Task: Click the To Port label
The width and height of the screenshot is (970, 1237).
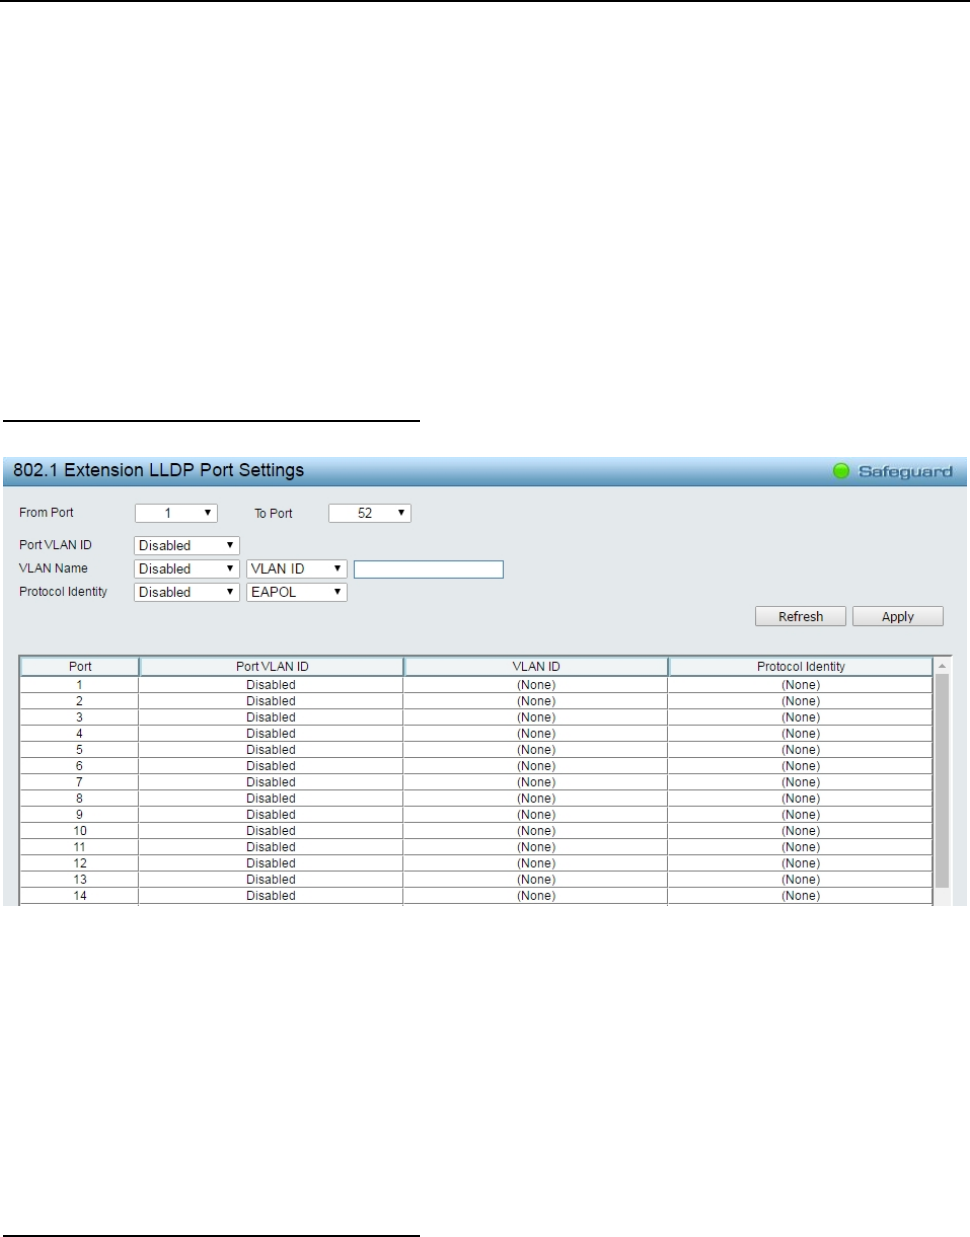Action: tap(273, 513)
